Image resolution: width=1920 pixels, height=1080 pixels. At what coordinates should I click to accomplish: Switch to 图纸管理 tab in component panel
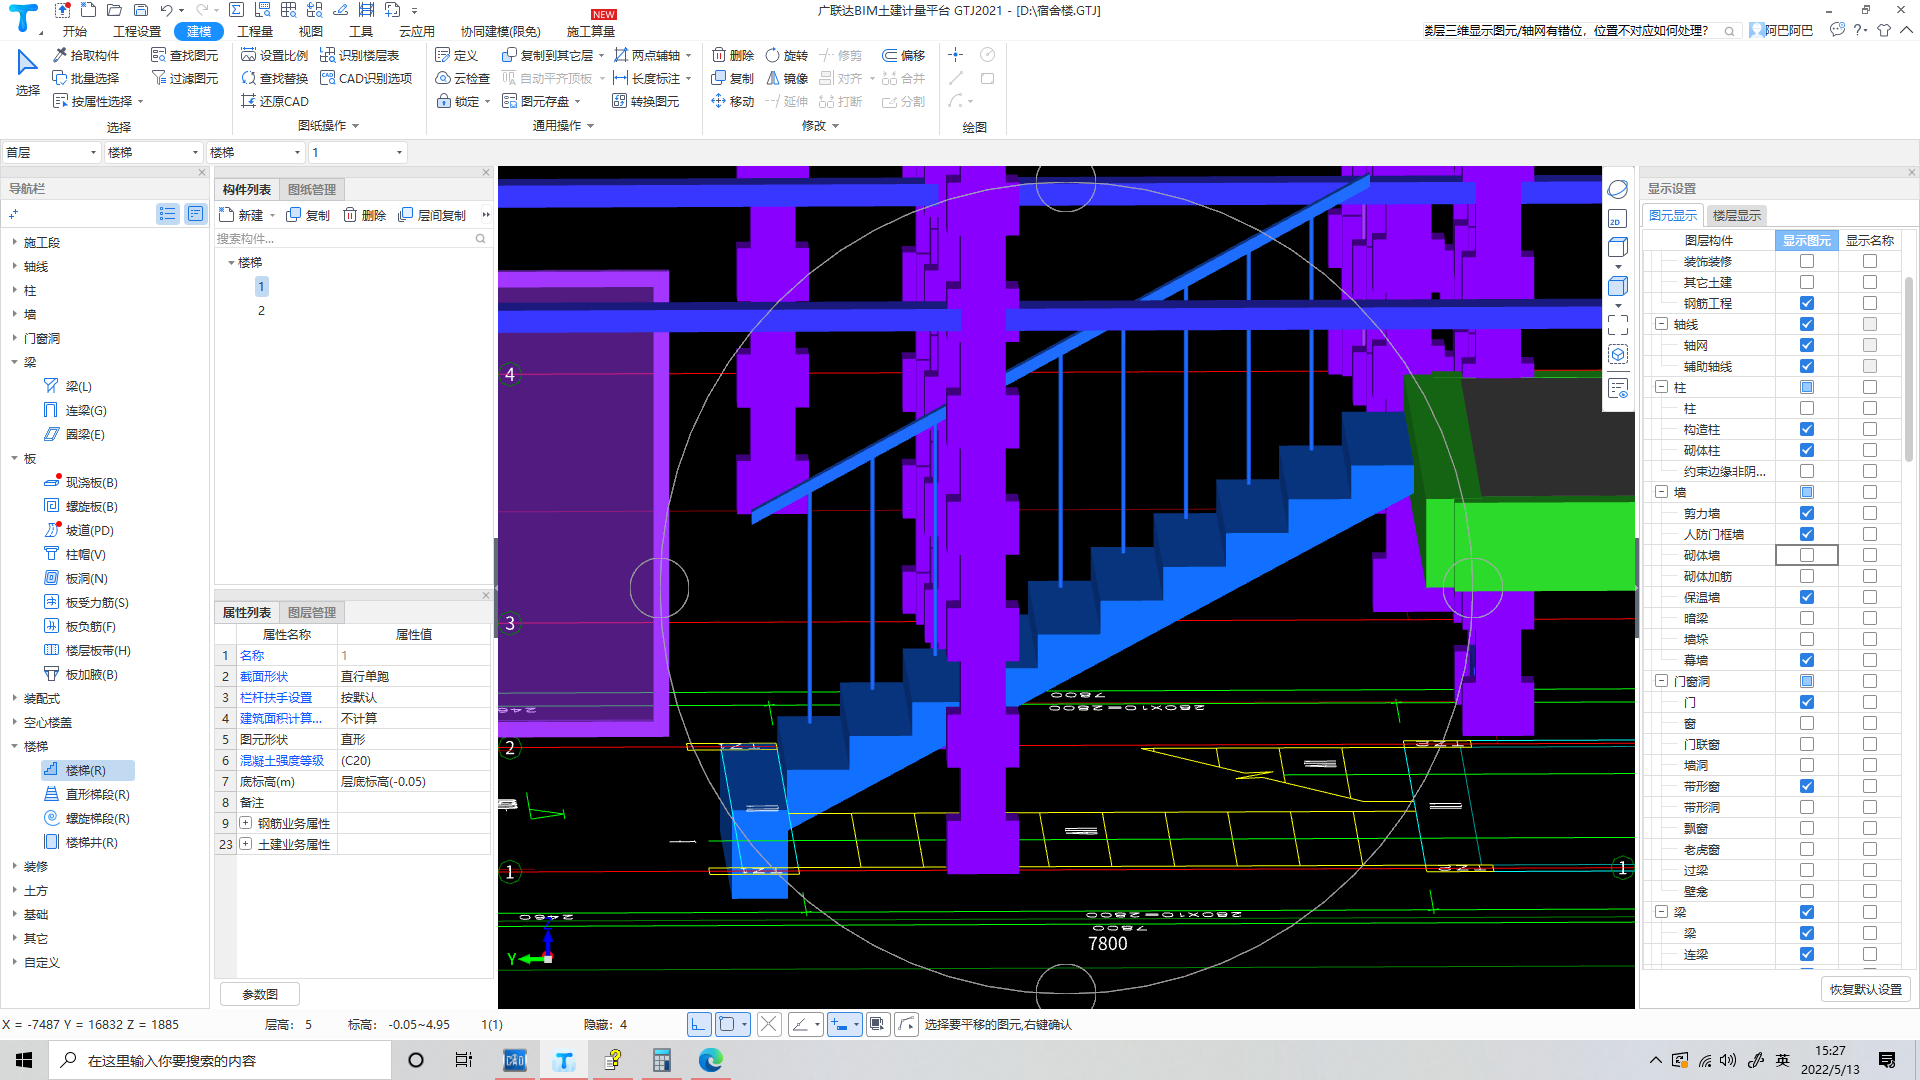pos(312,189)
